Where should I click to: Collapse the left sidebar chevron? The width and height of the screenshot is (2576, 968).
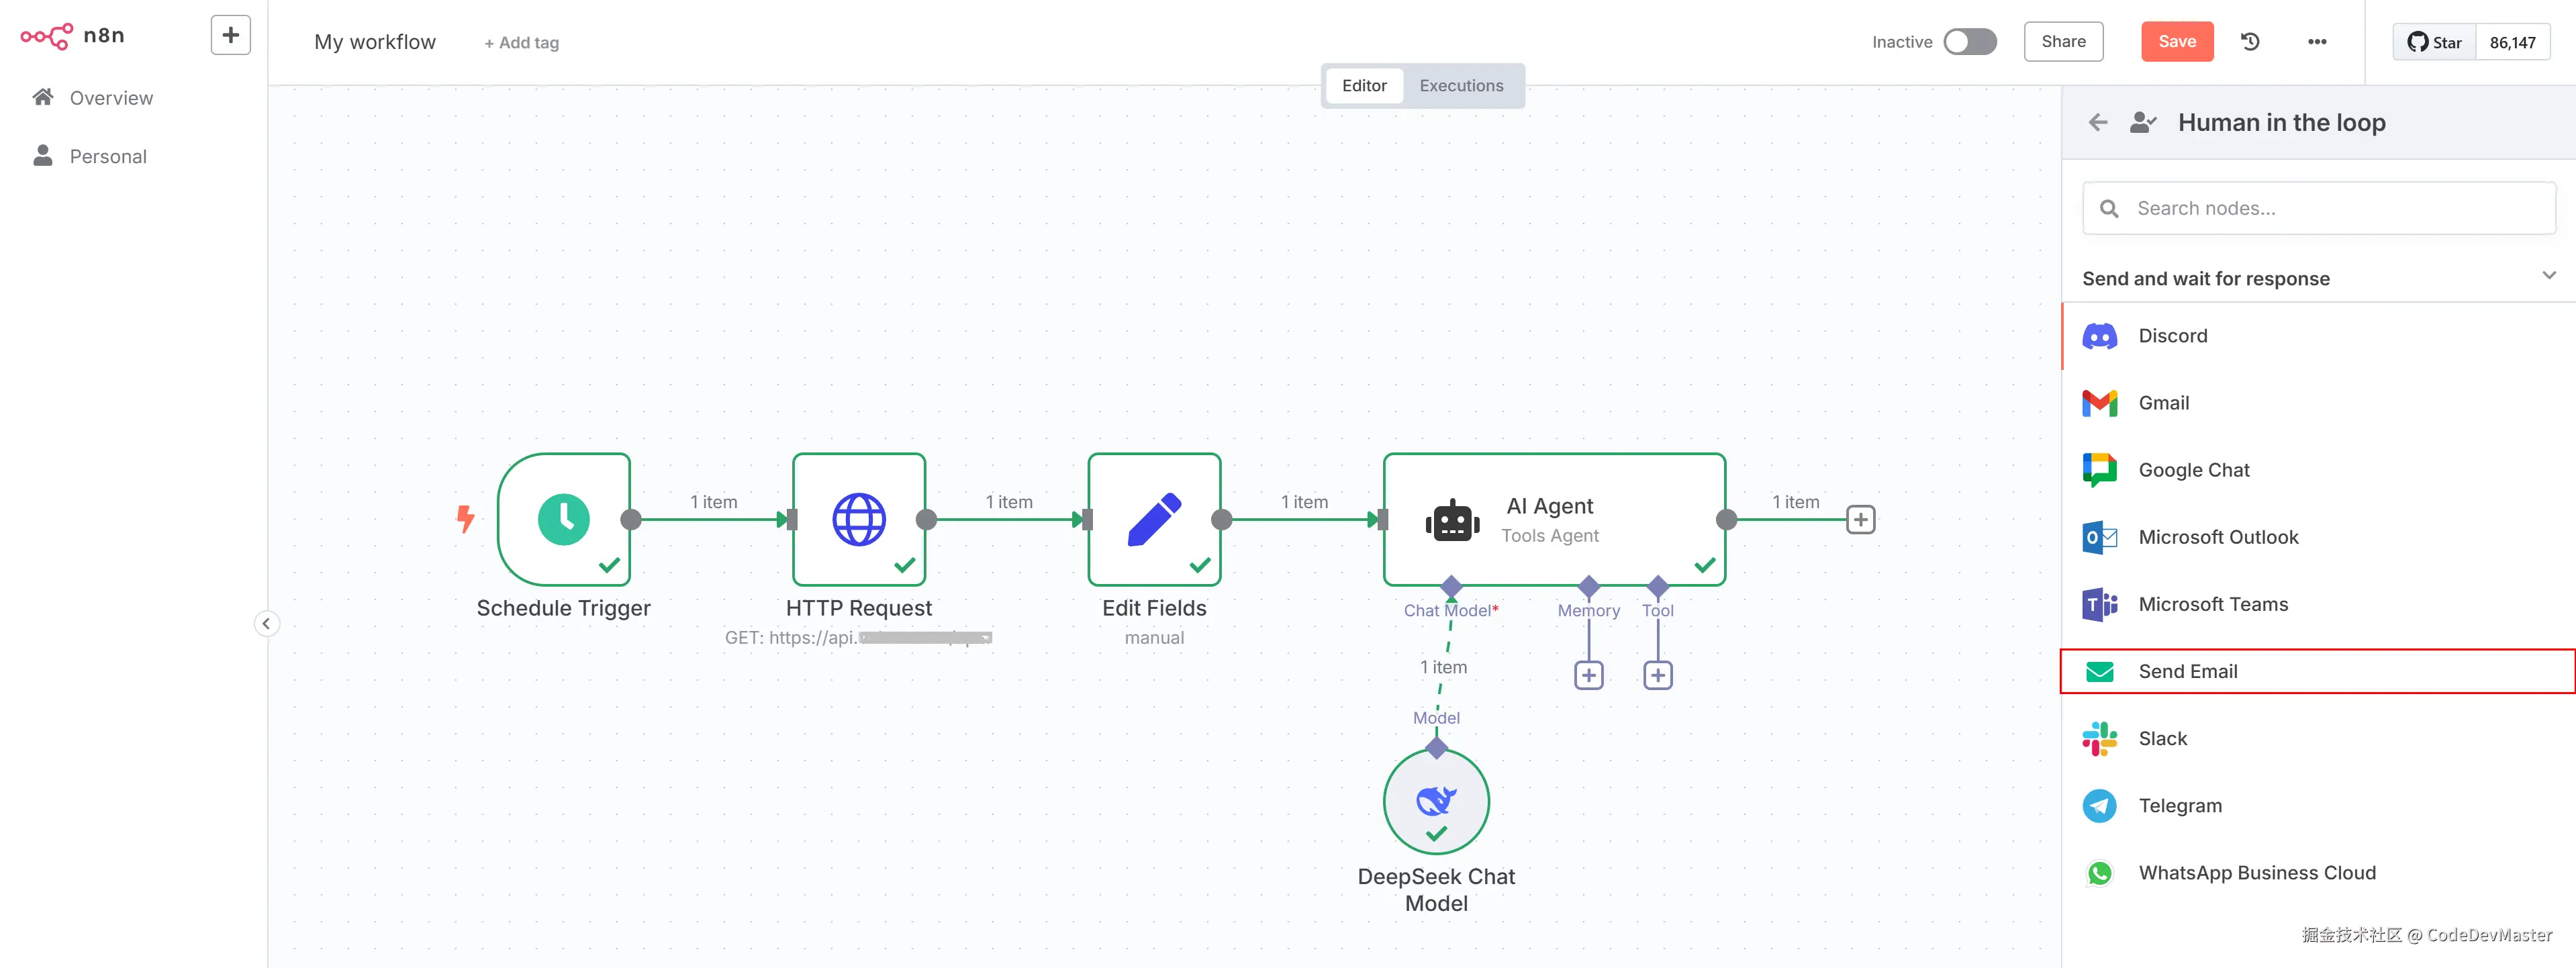(x=266, y=624)
